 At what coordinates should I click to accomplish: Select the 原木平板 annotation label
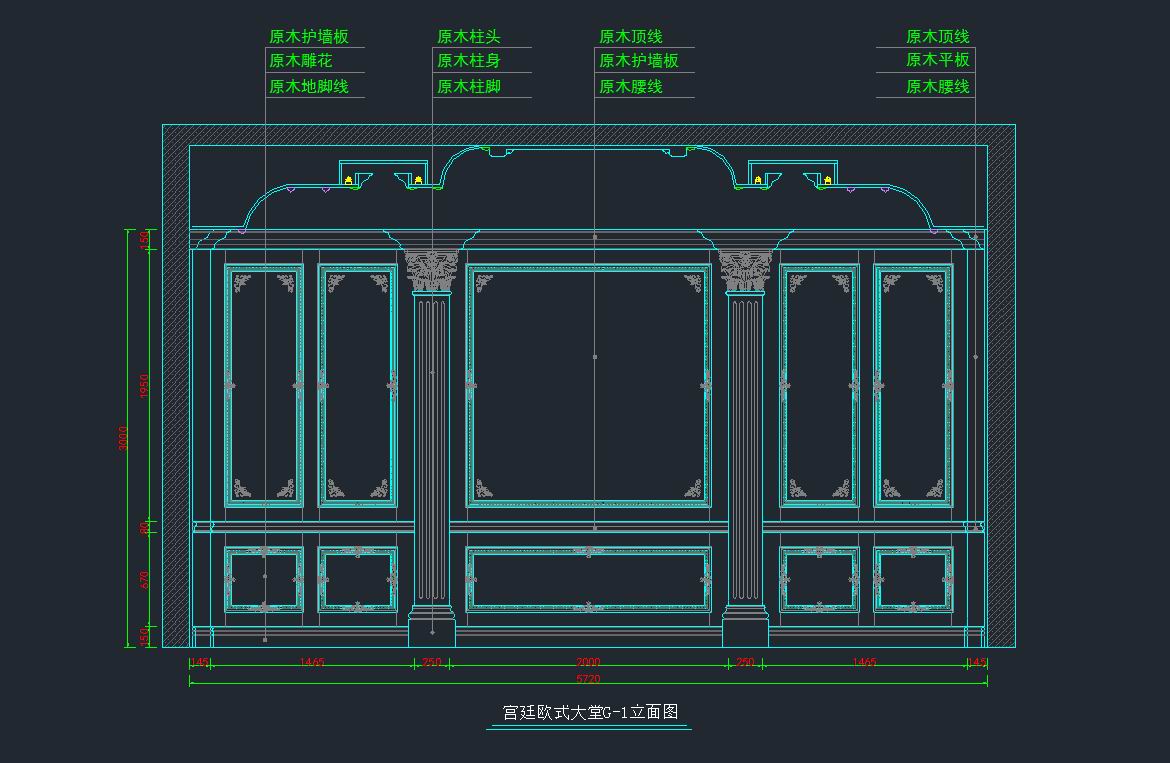[937, 61]
